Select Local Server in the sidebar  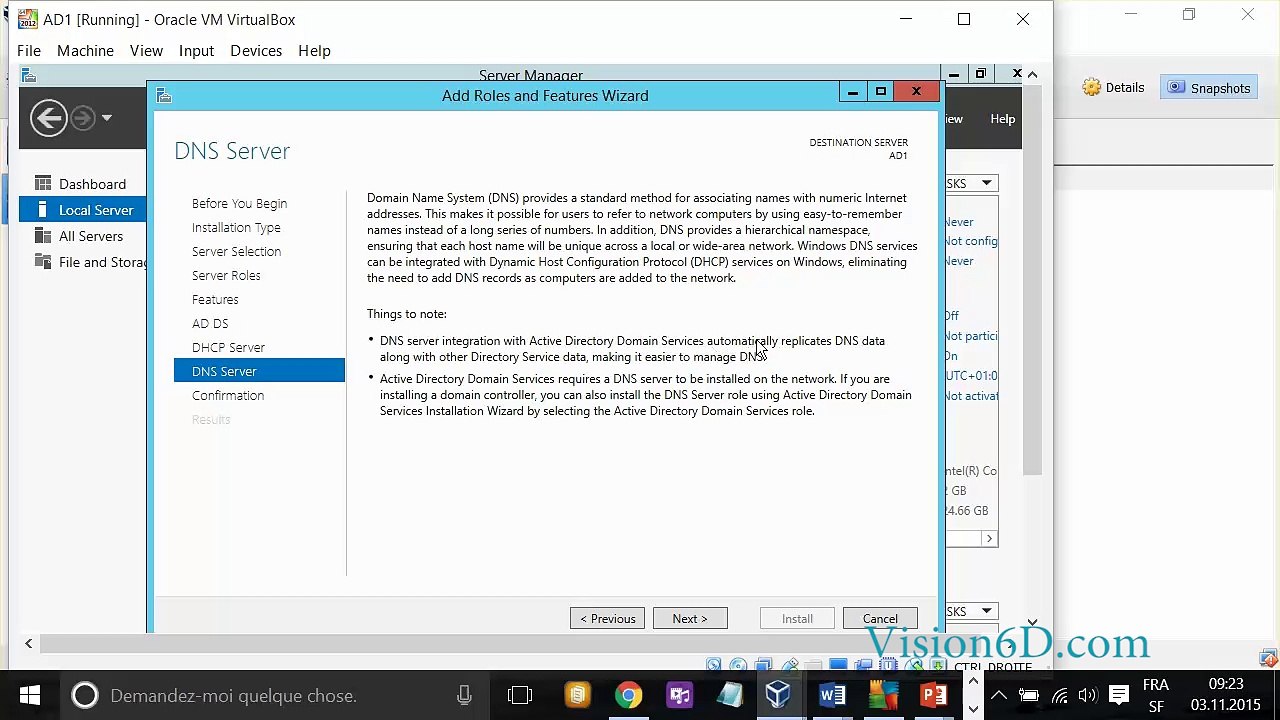tap(96, 210)
